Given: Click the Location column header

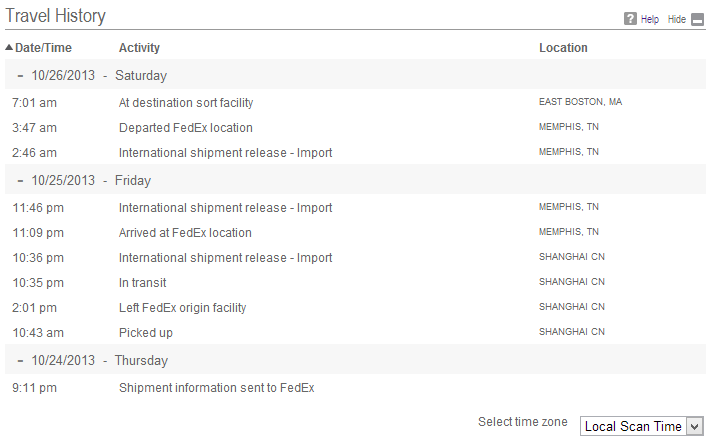Looking at the screenshot, I should [x=563, y=48].
